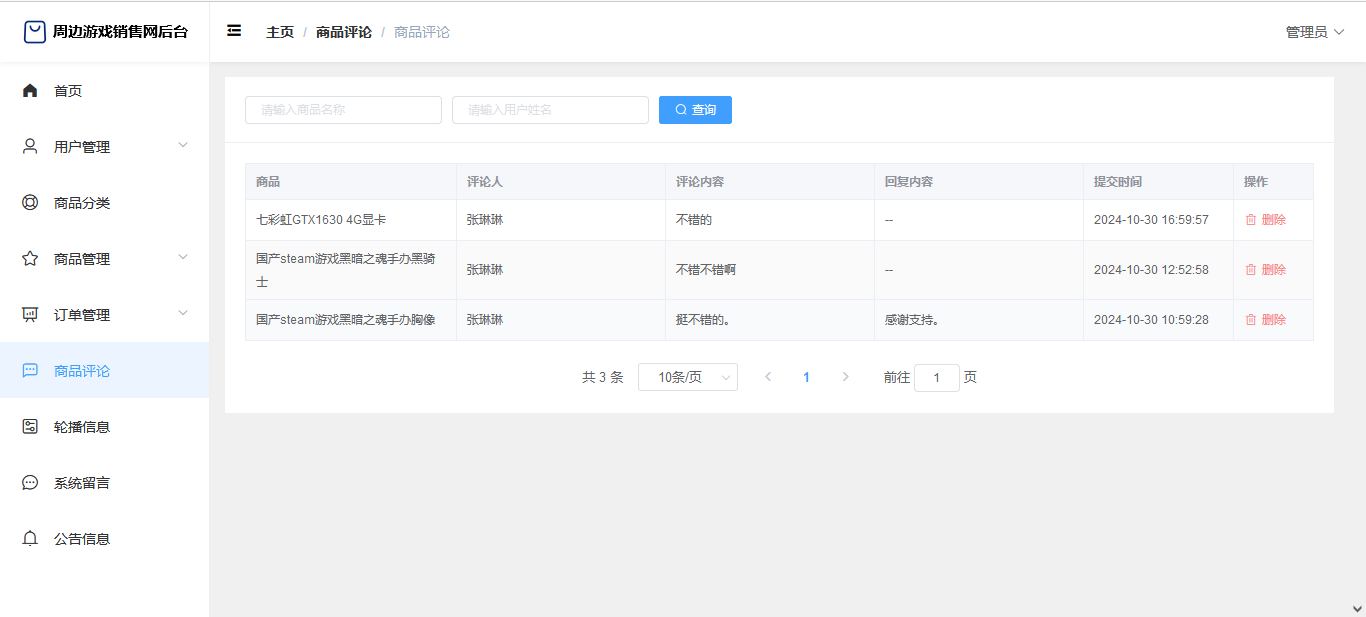Click the next page arrow in pagination
This screenshot has width=1366, height=617.
click(846, 377)
